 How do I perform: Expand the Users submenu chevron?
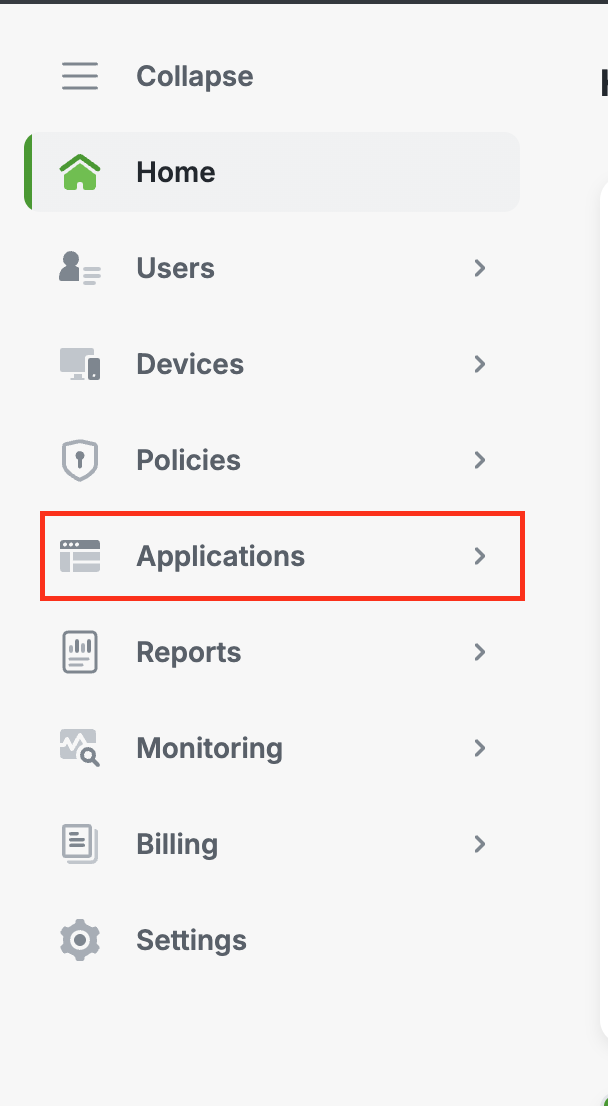coord(480,268)
